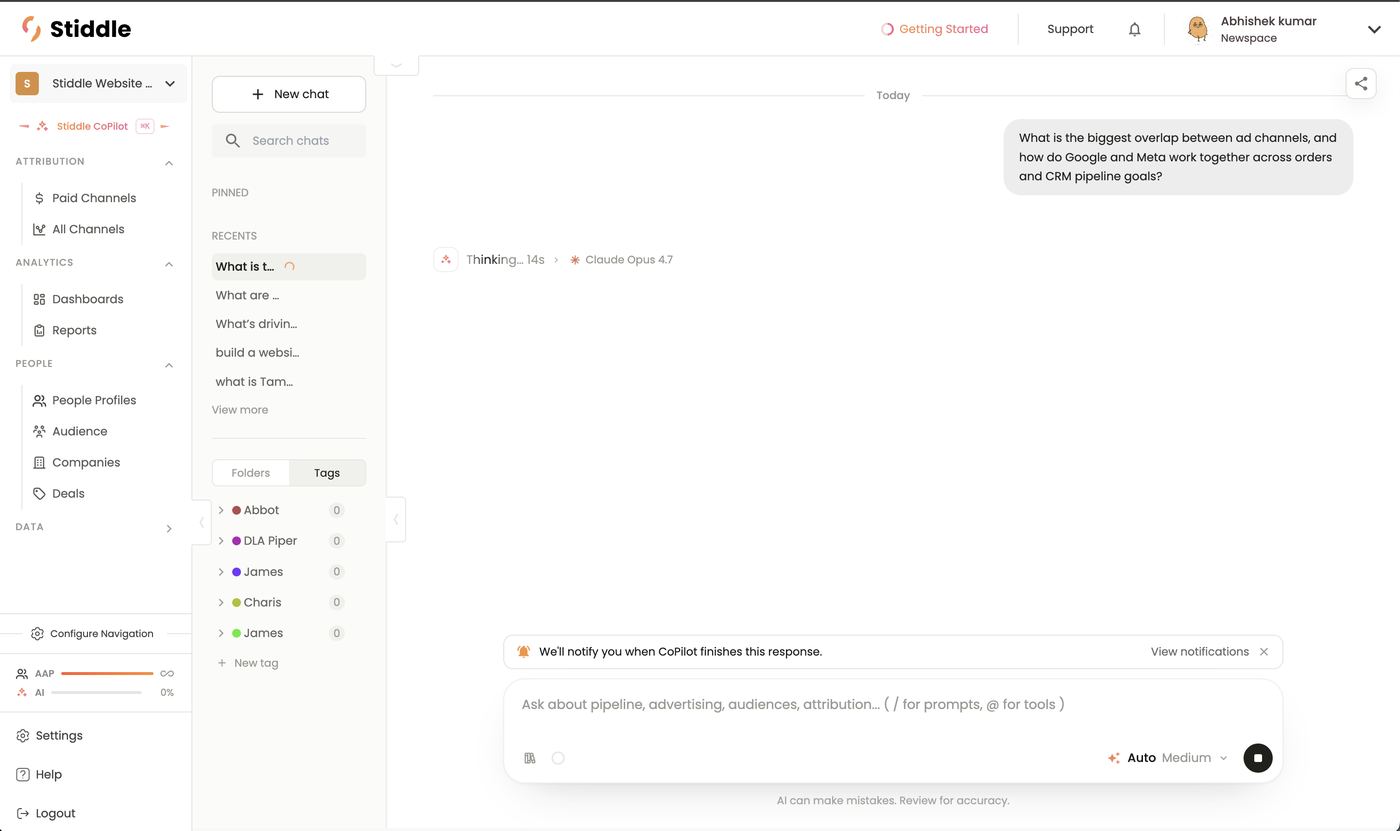Click the user avatar icon
This screenshot has height=831, width=1400.
click(x=1197, y=29)
